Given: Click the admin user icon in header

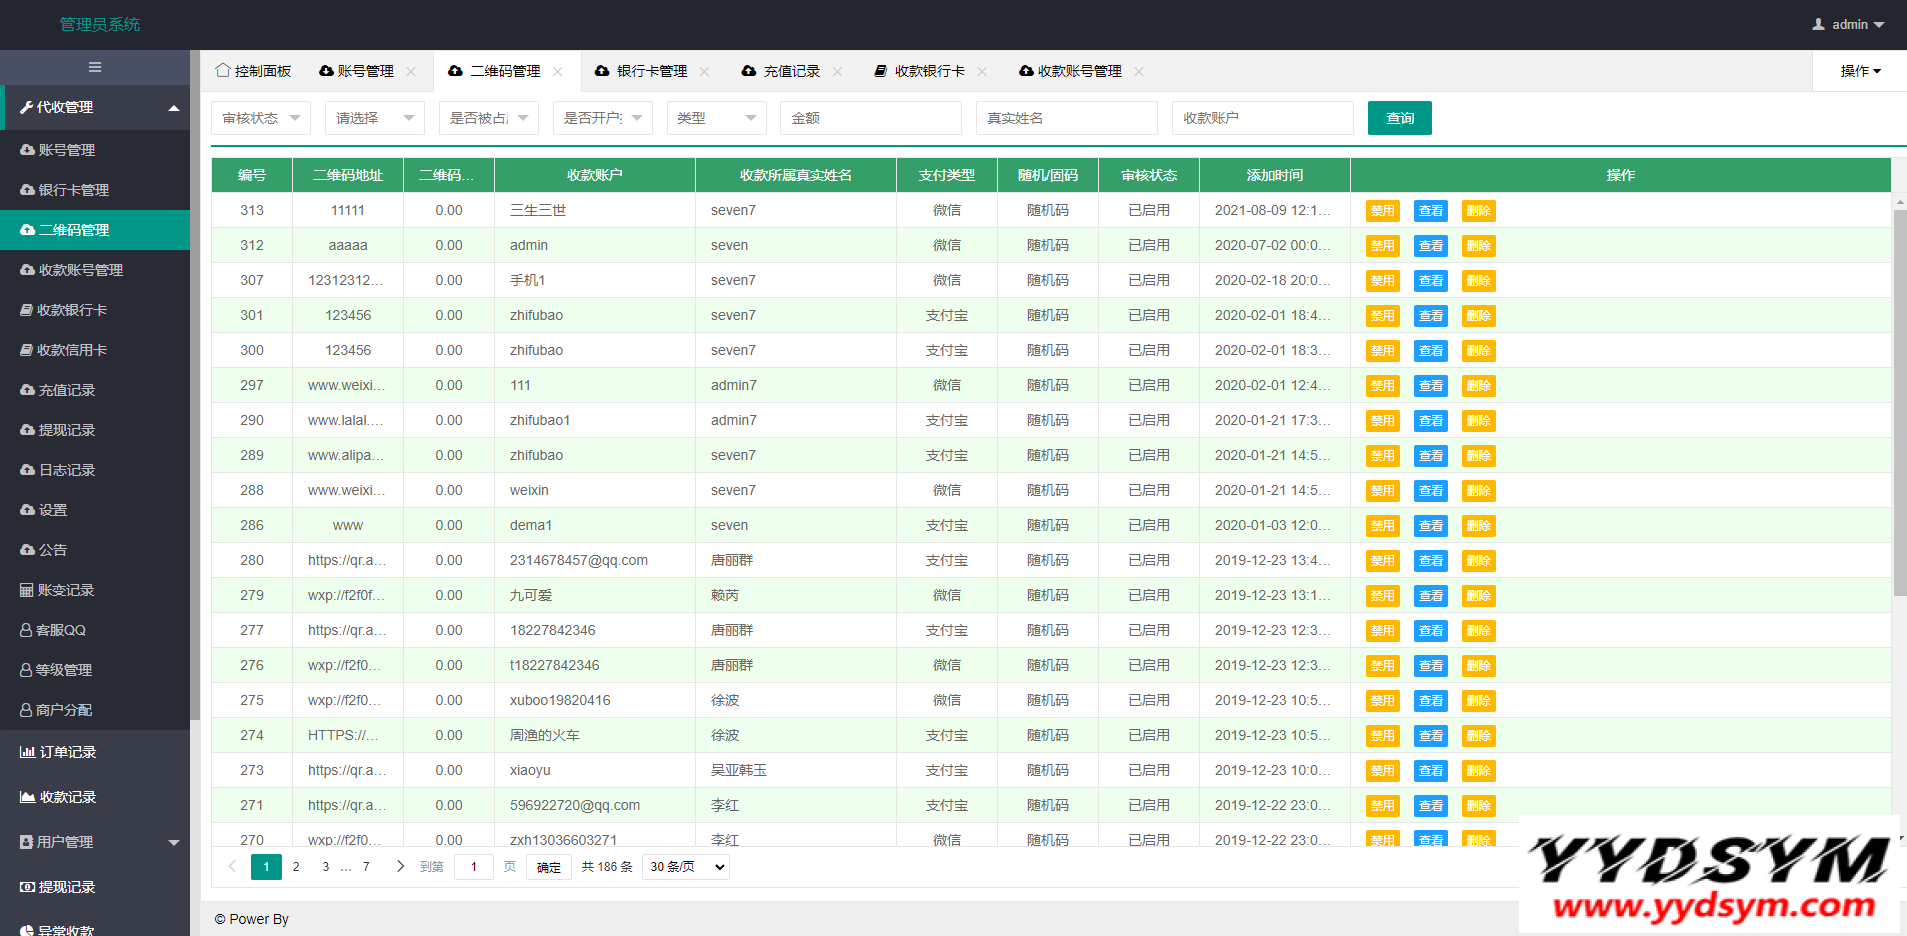Looking at the screenshot, I should [x=1818, y=24].
